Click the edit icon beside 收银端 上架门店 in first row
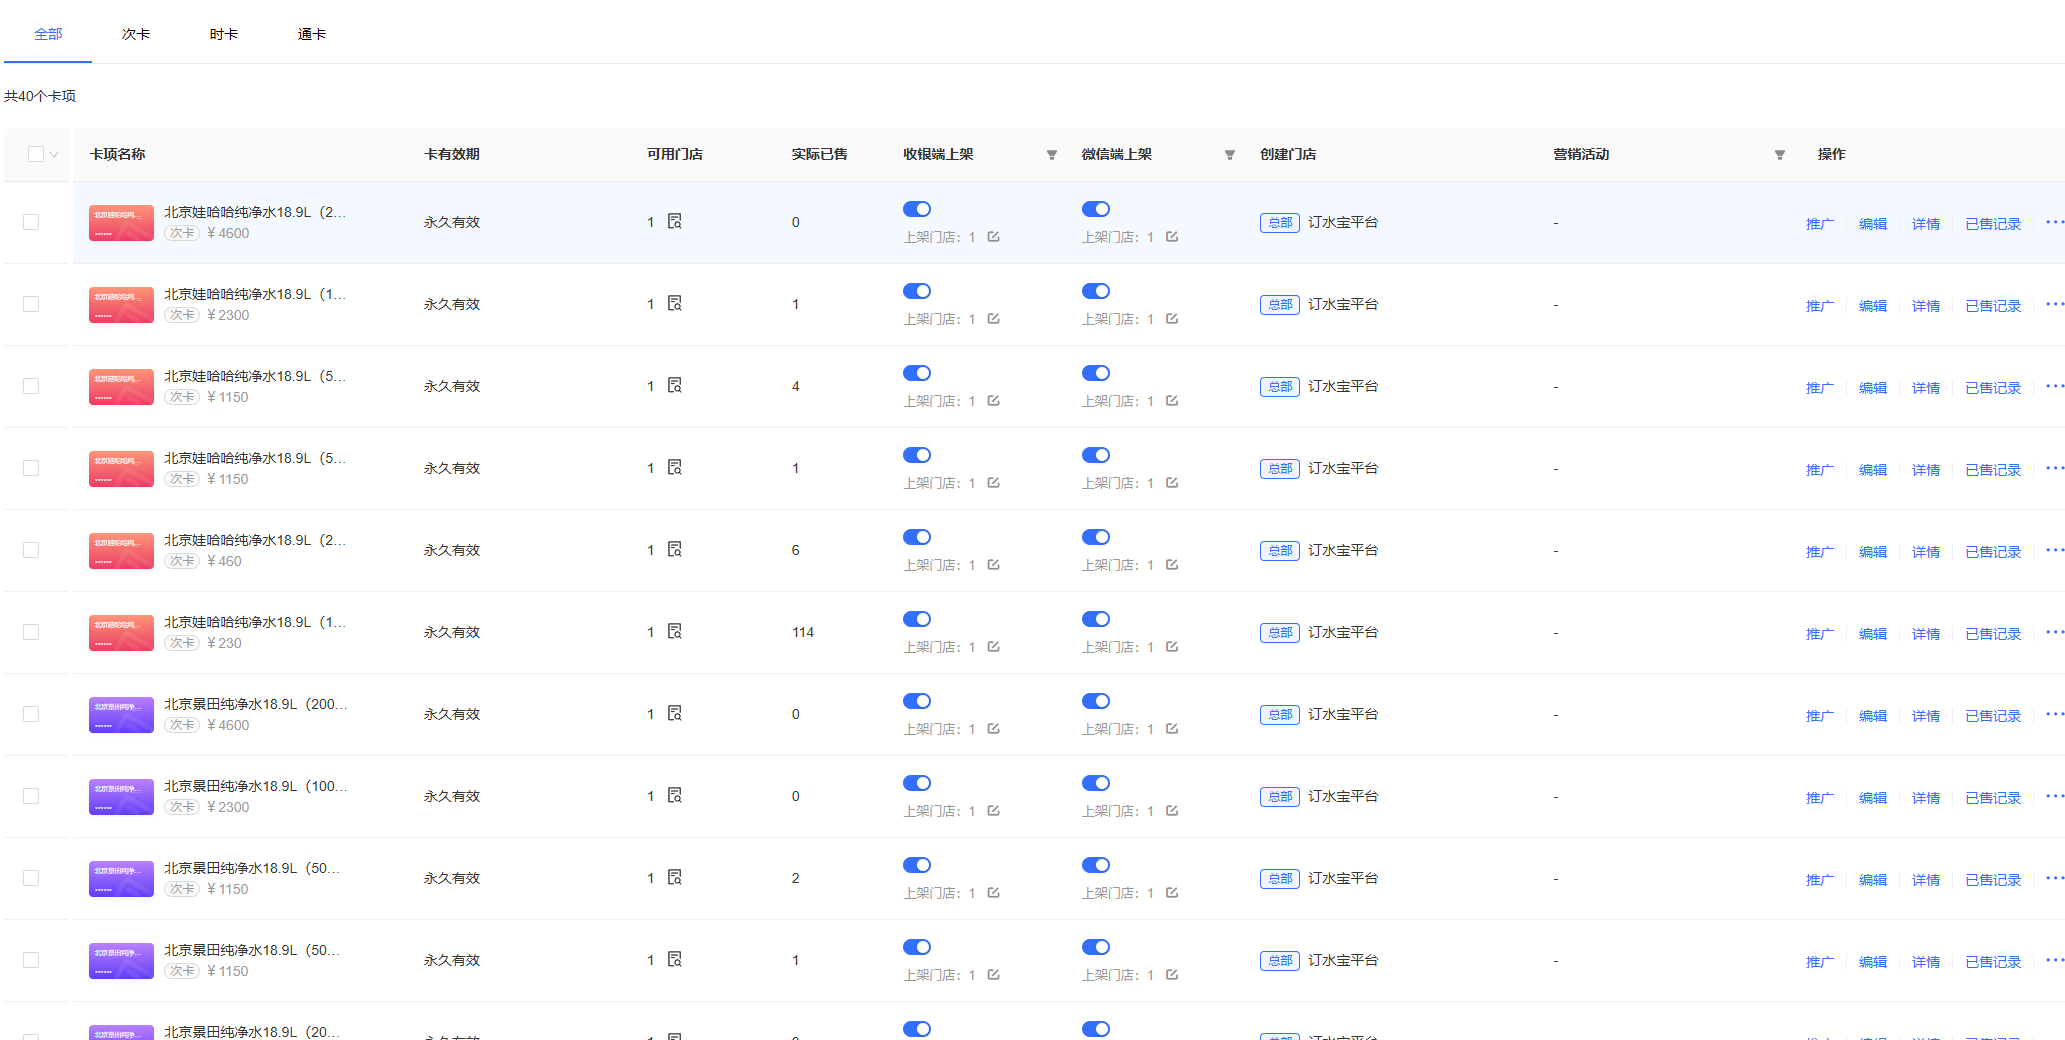The height and width of the screenshot is (1040, 2065). click(993, 237)
